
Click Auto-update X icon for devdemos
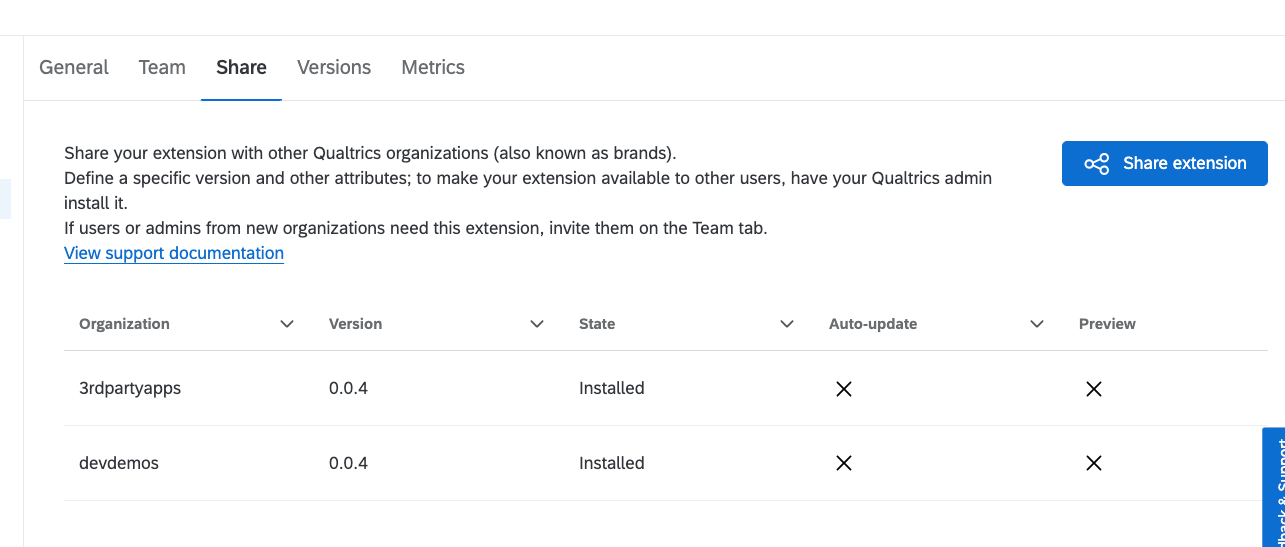[x=844, y=463]
